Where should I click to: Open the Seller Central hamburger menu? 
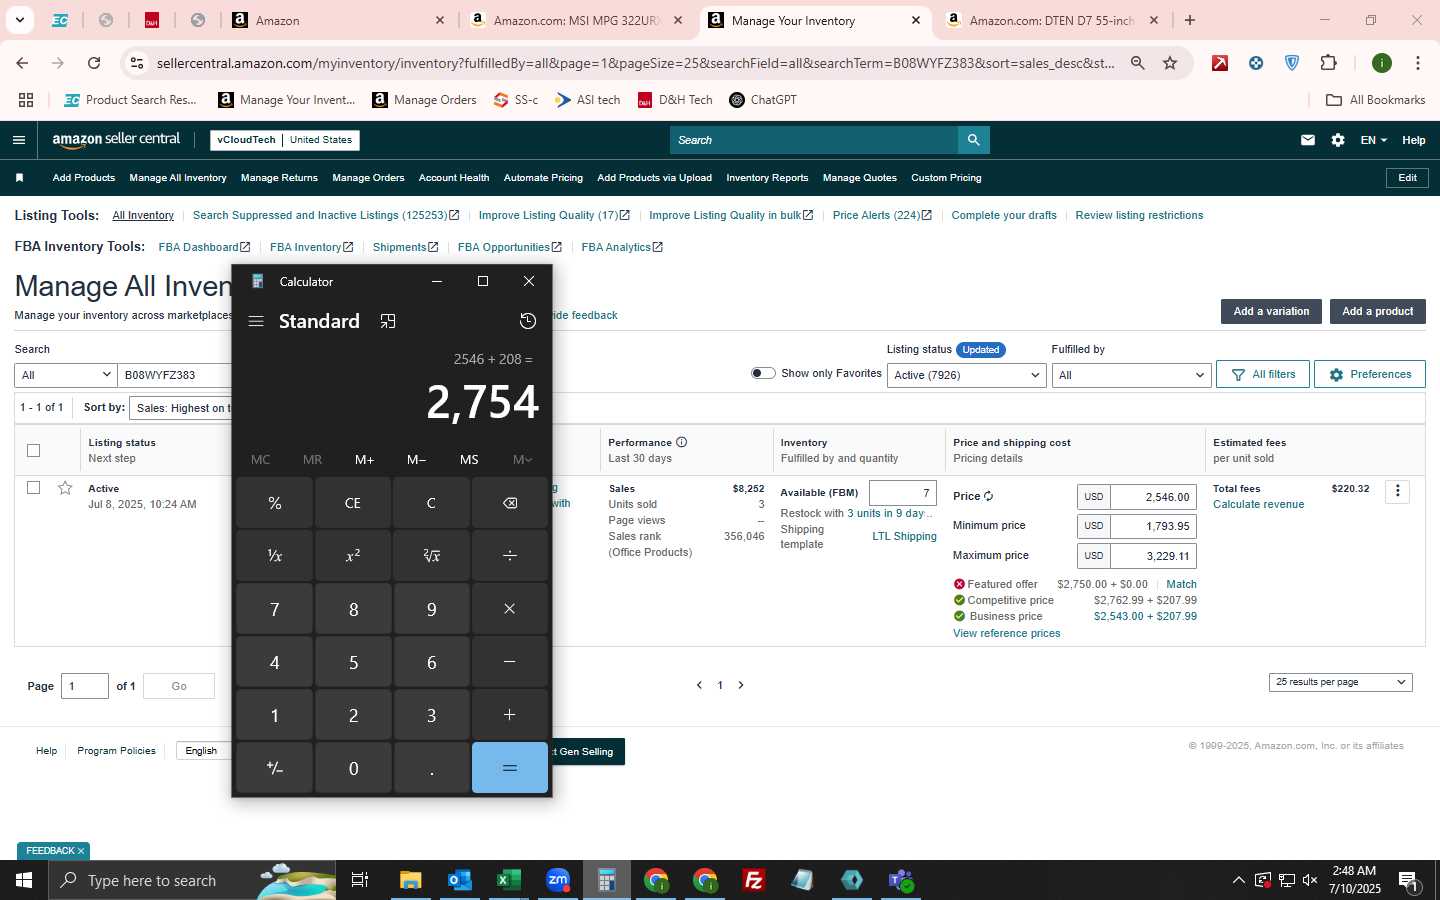[18, 140]
